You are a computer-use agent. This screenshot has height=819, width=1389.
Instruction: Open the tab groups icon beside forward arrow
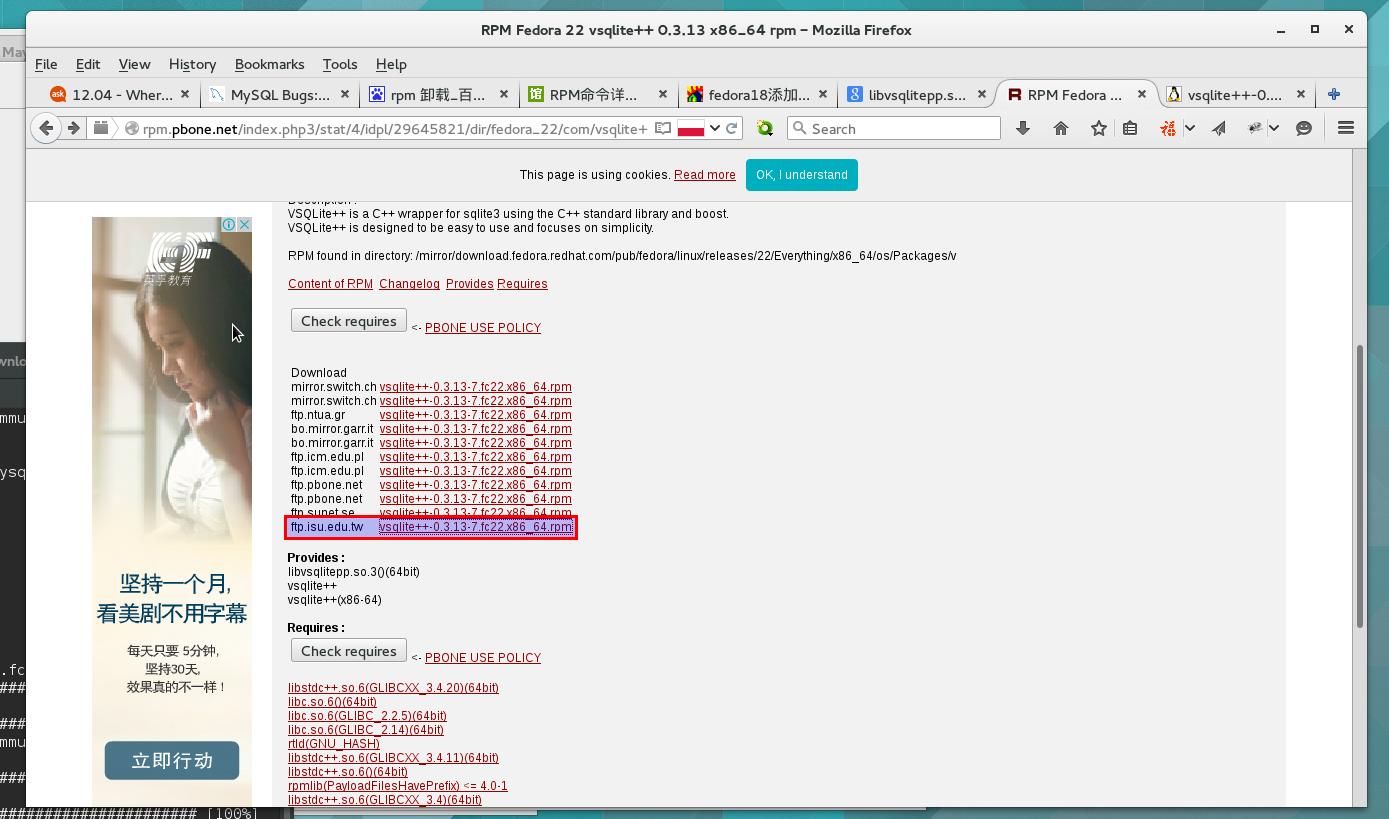pyautogui.click(x=101, y=128)
